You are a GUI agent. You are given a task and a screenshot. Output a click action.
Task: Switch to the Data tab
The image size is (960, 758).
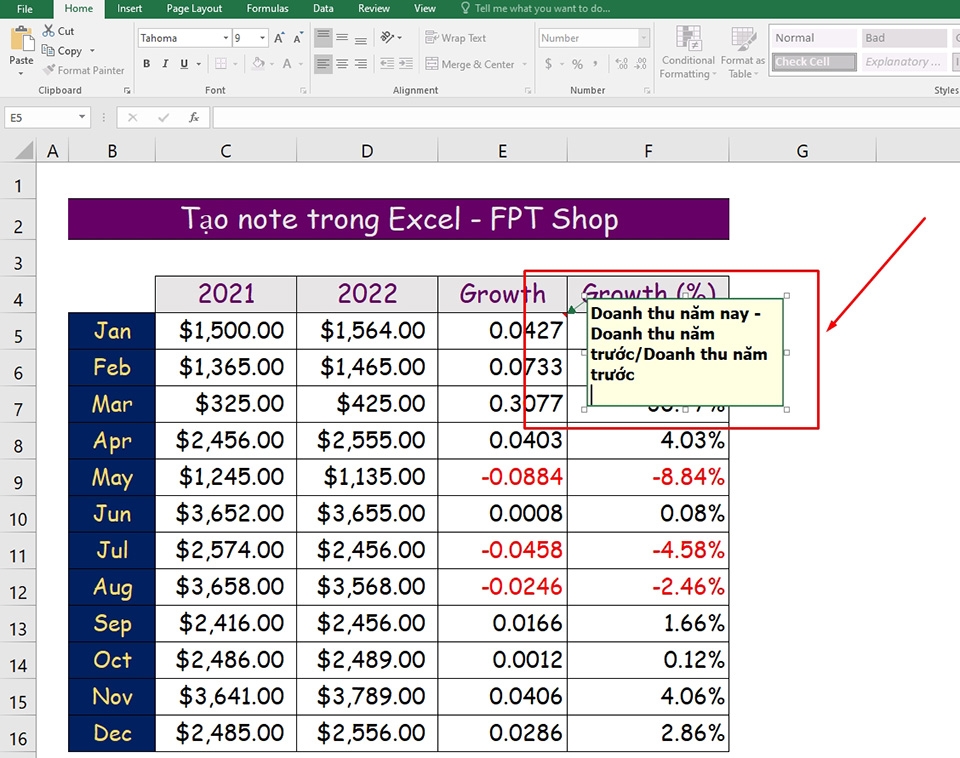(323, 9)
